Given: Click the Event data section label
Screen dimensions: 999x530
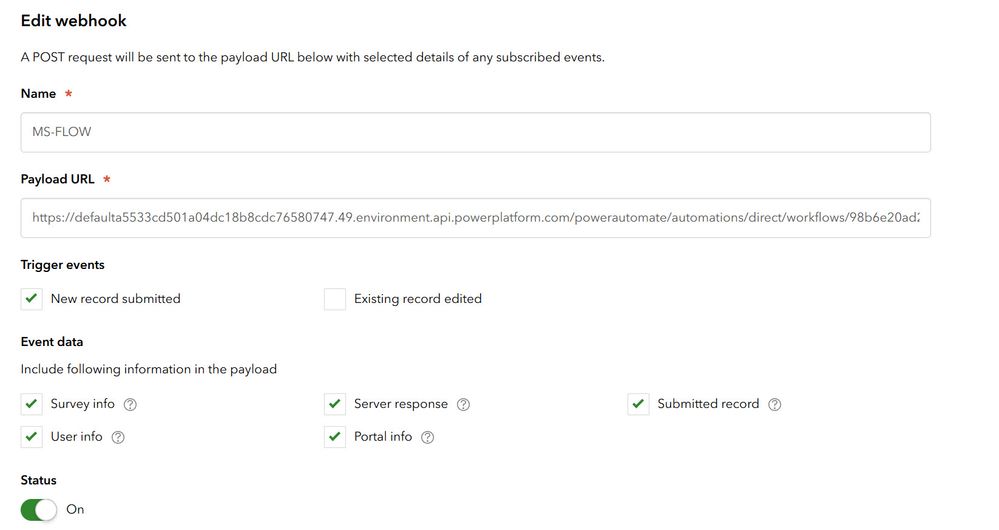Looking at the screenshot, I should [x=52, y=342].
